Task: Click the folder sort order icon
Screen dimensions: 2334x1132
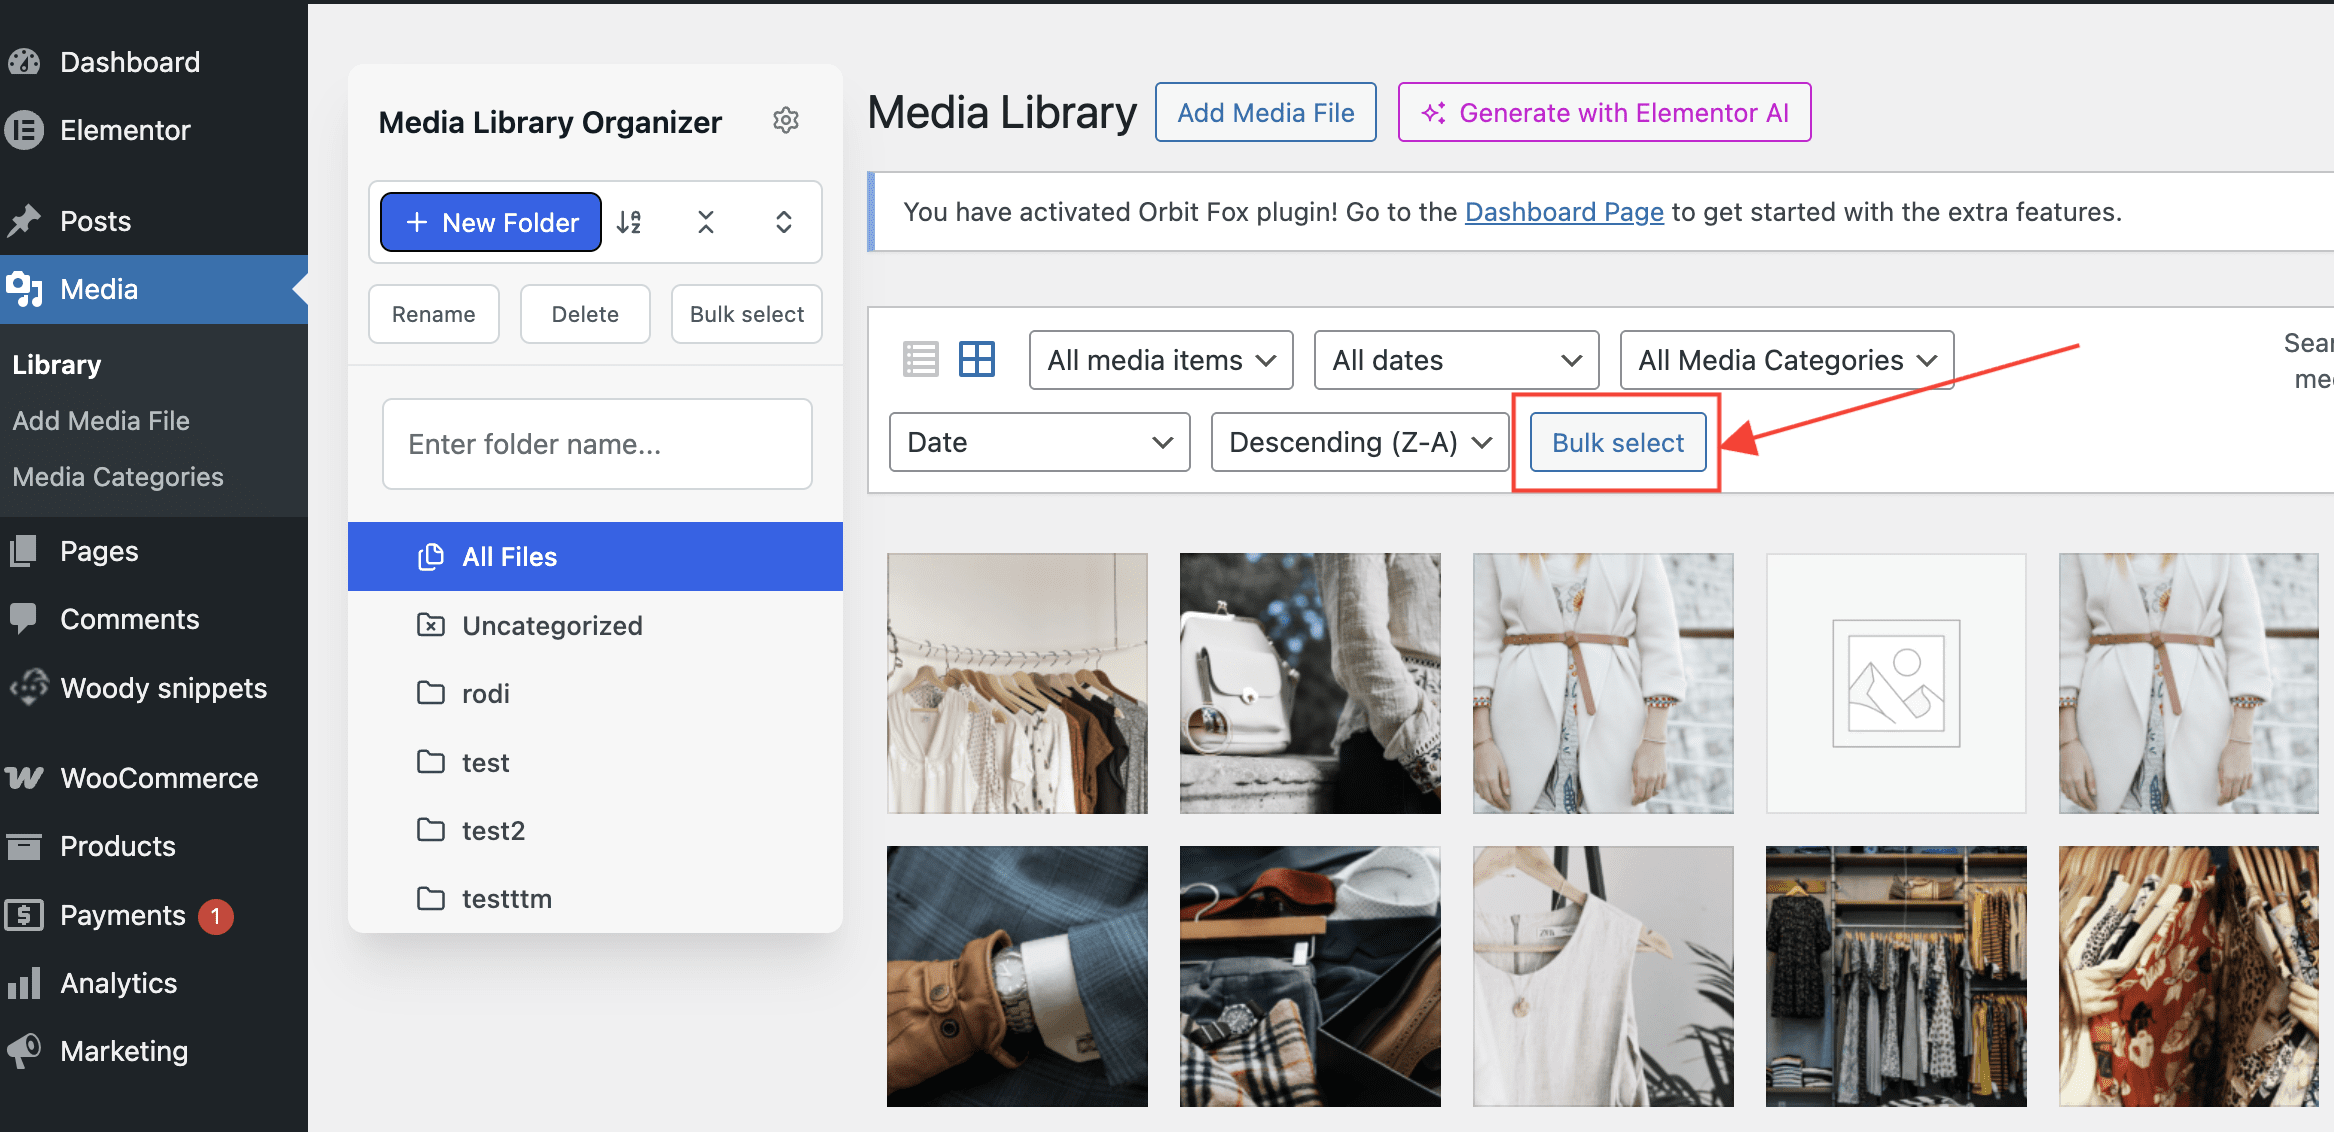Action: point(629,222)
